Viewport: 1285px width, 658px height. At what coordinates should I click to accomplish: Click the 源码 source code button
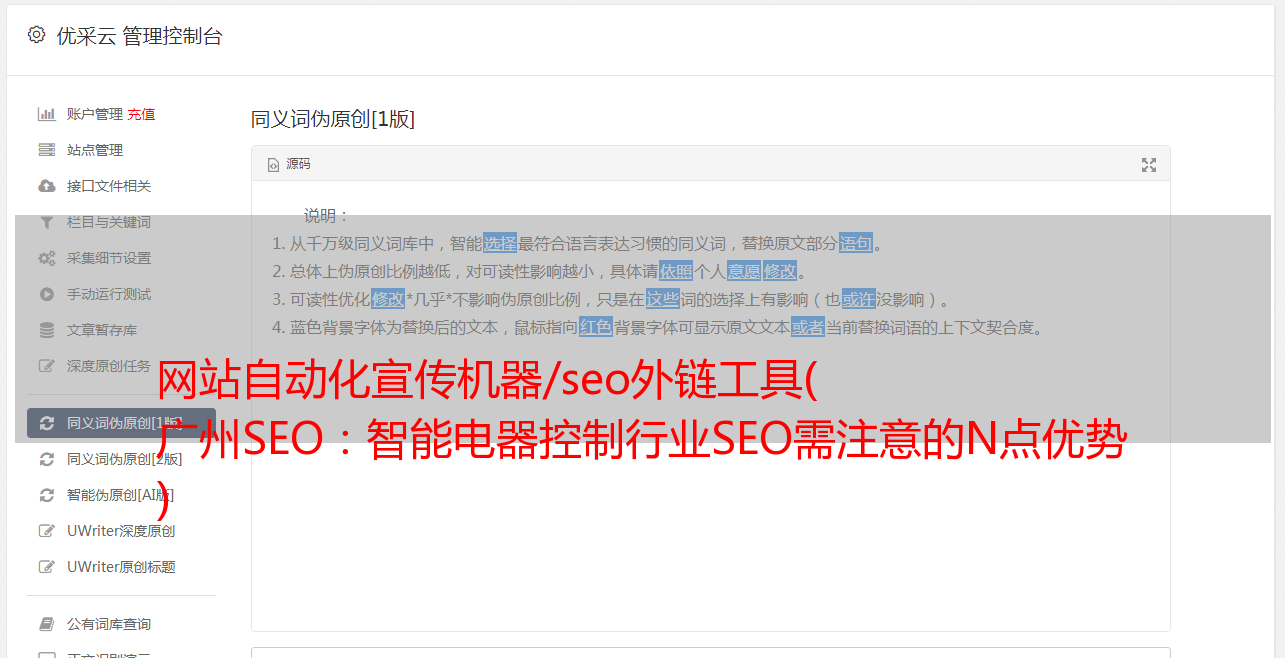[289, 164]
